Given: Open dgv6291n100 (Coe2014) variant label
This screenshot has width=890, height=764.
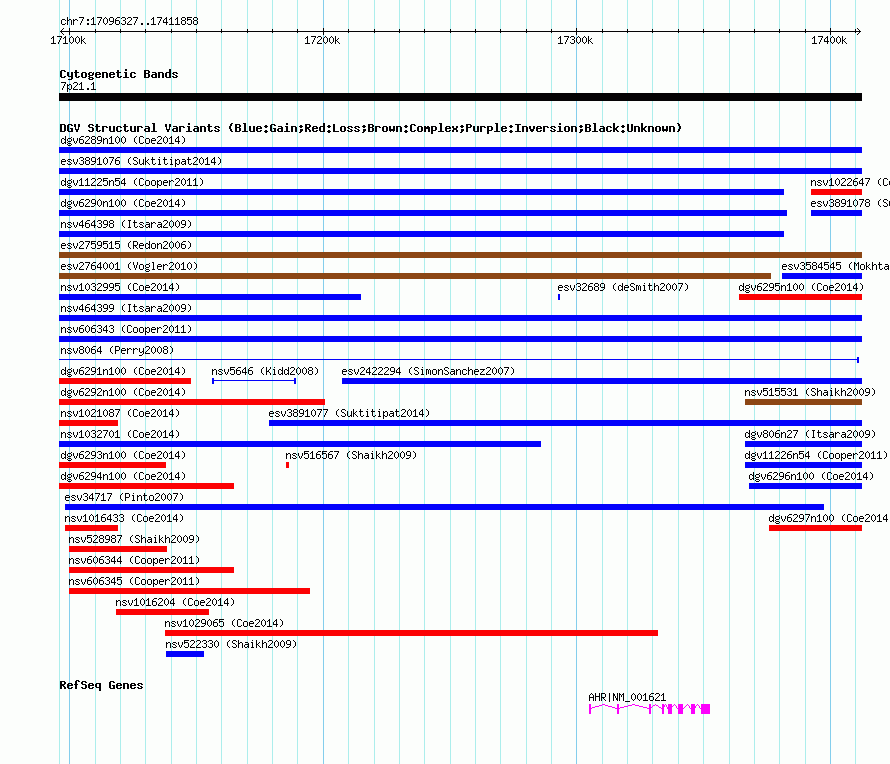Looking at the screenshot, I should 123,371.
